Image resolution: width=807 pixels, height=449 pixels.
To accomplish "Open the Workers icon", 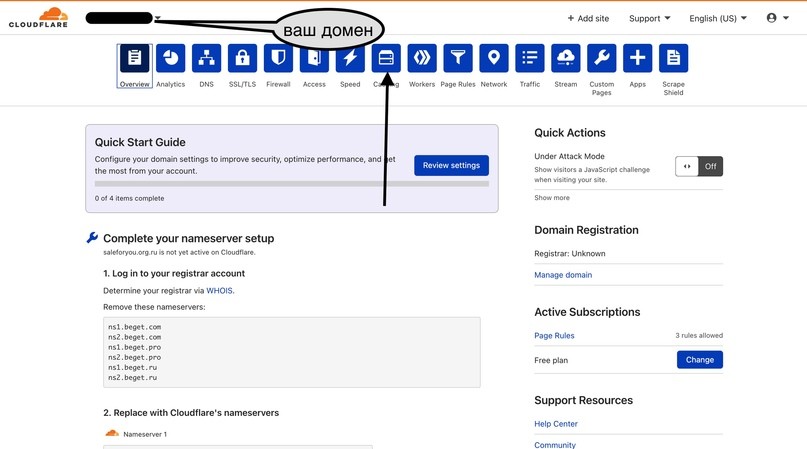I will [422, 58].
